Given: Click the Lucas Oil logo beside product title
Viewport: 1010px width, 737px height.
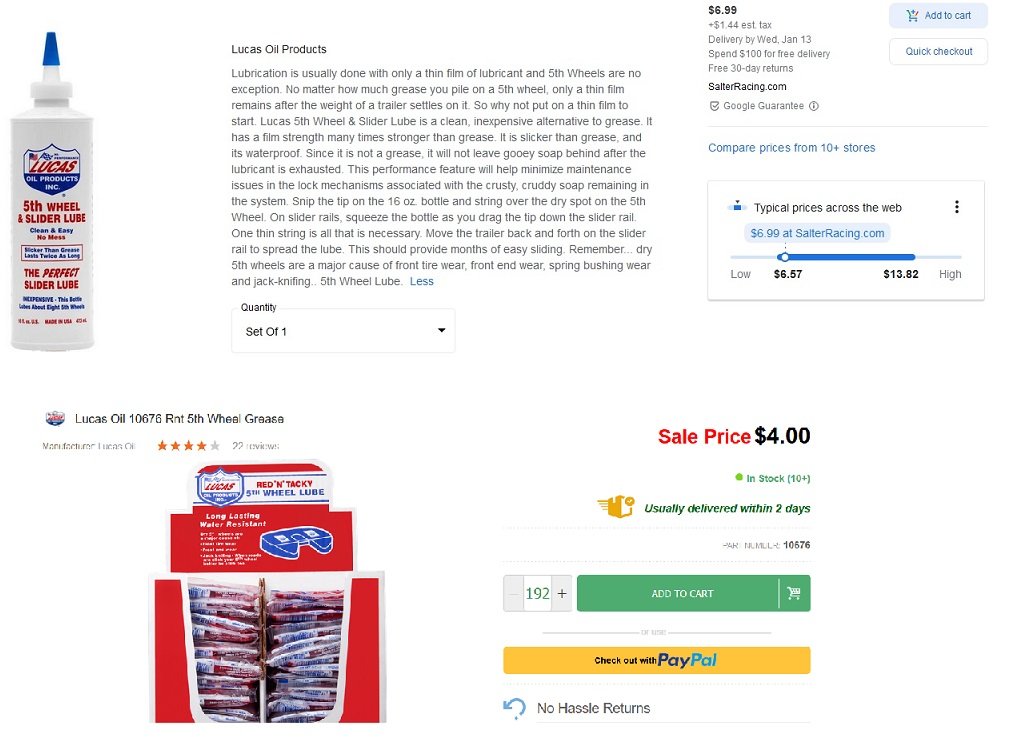Looking at the screenshot, I should [55, 419].
